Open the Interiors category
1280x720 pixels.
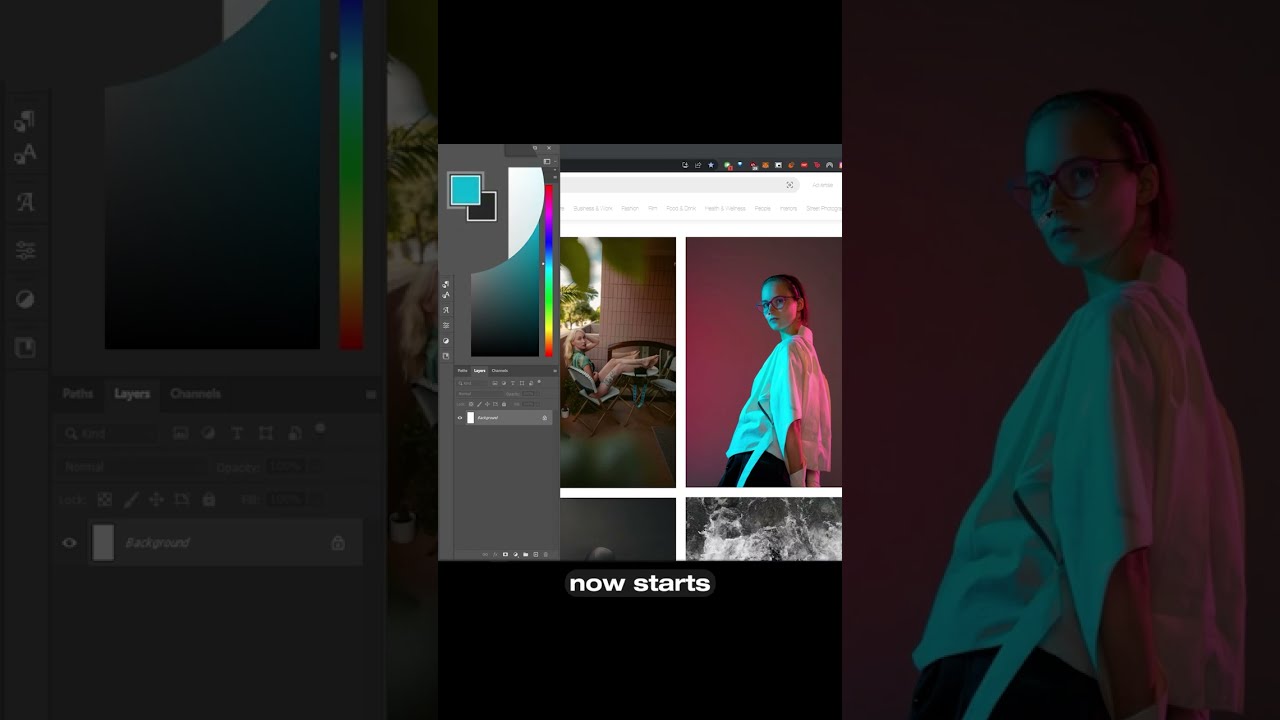(x=788, y=209)
